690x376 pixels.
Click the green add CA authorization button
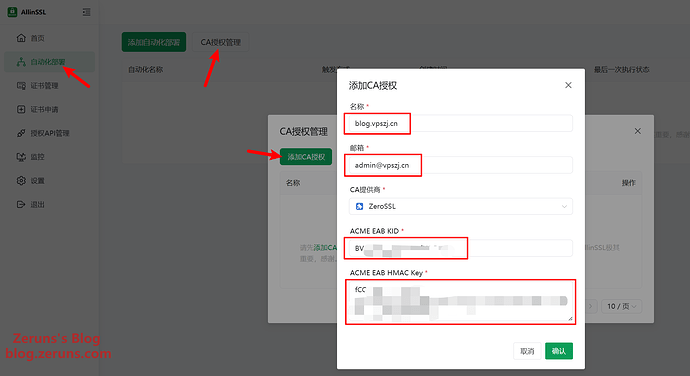coord(306,157)
